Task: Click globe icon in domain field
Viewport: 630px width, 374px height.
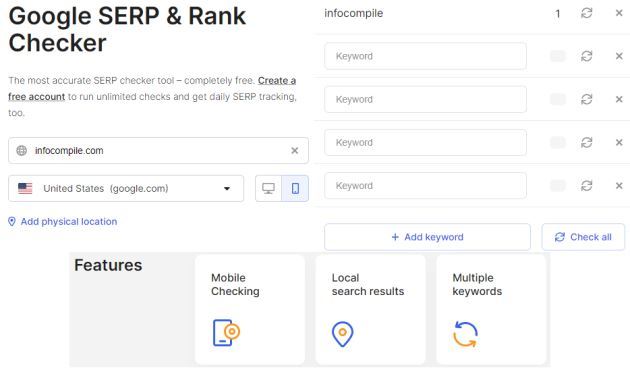Action: point(21,151)
